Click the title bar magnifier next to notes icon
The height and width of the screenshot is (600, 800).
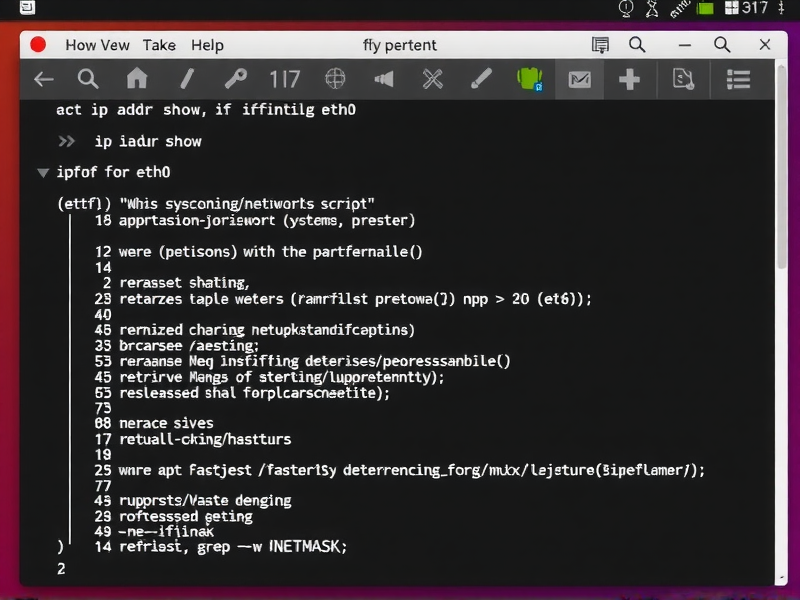(x=637, y=45)
